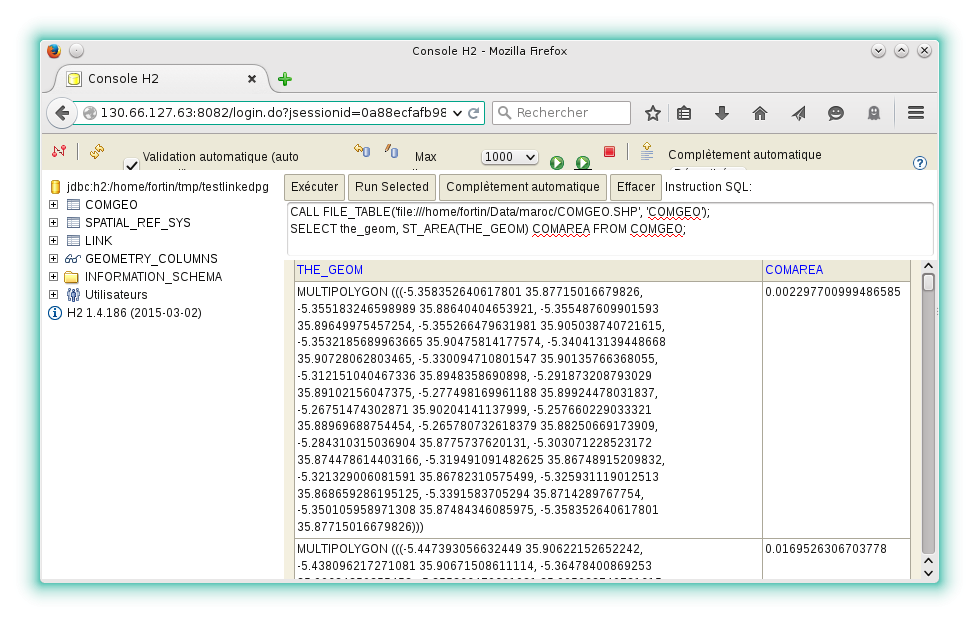
Task: Toggle the Validation automatique checkbox
Action: 131,164
